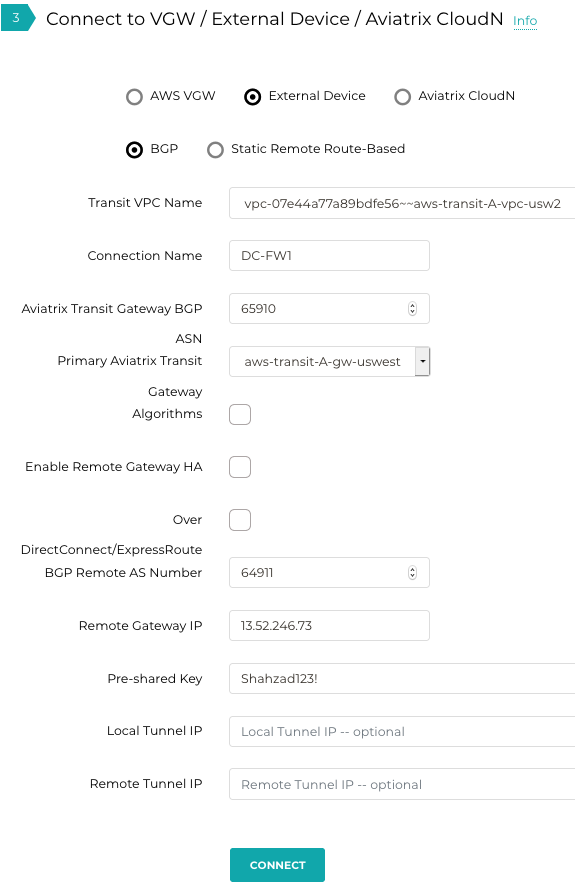
Task: Check the Over DirectConnect/ExpressRoute box
Action: click(240, 520)
